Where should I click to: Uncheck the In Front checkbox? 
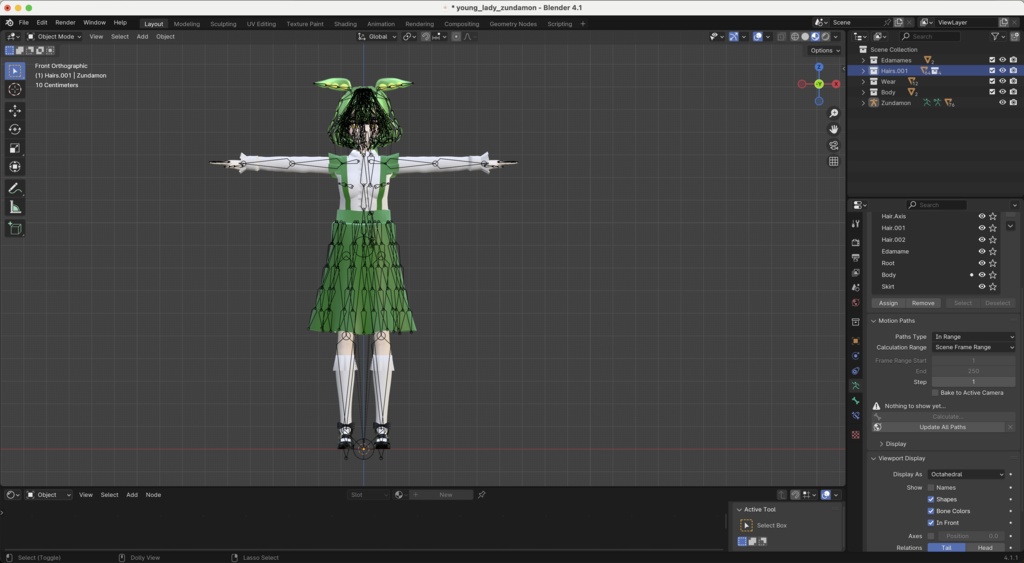click(931, 523)
